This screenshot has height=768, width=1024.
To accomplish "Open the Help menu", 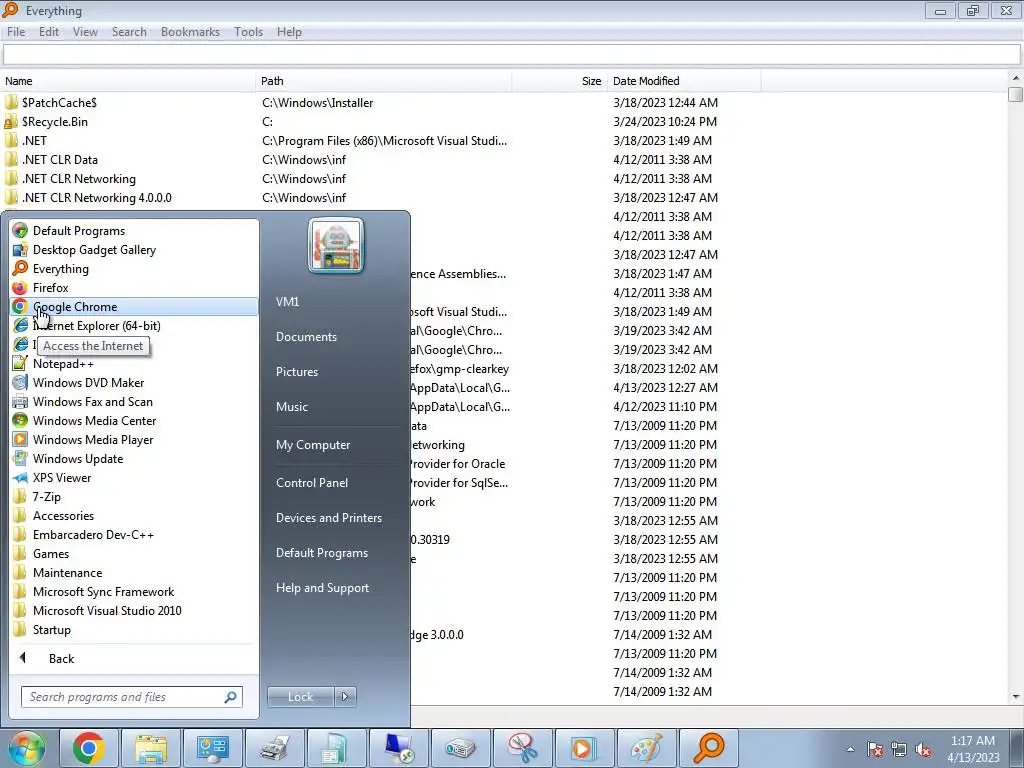I will click(x=289, y=32).
